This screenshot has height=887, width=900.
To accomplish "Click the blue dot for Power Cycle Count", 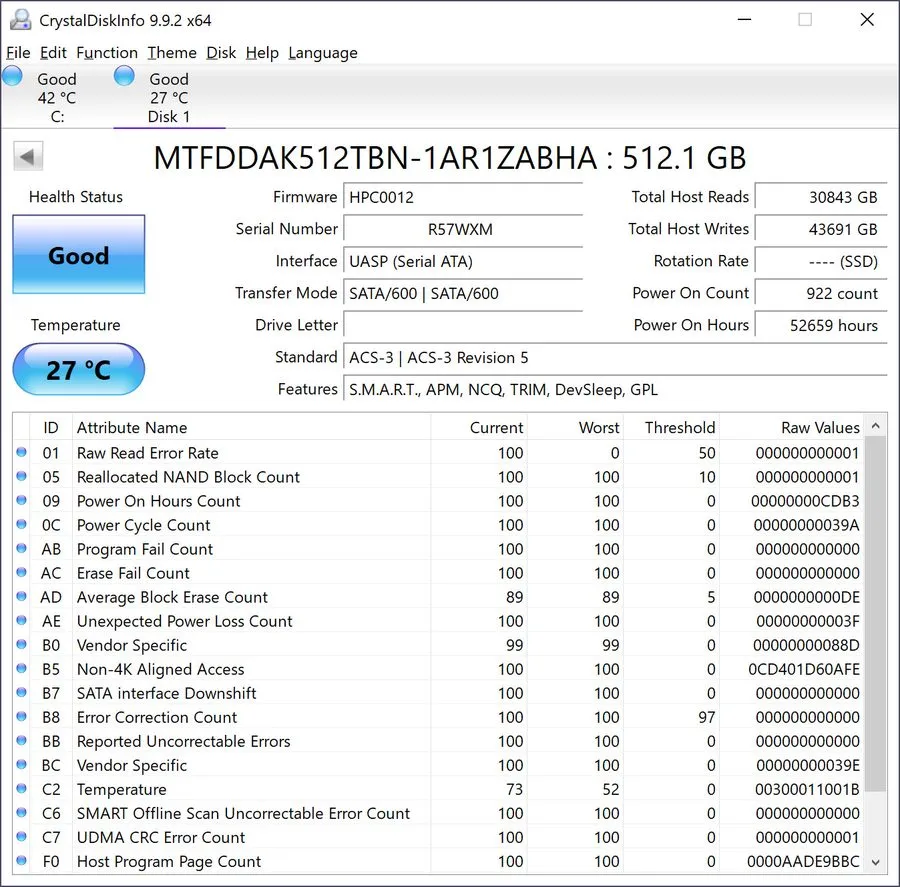I will pos(21,525).
